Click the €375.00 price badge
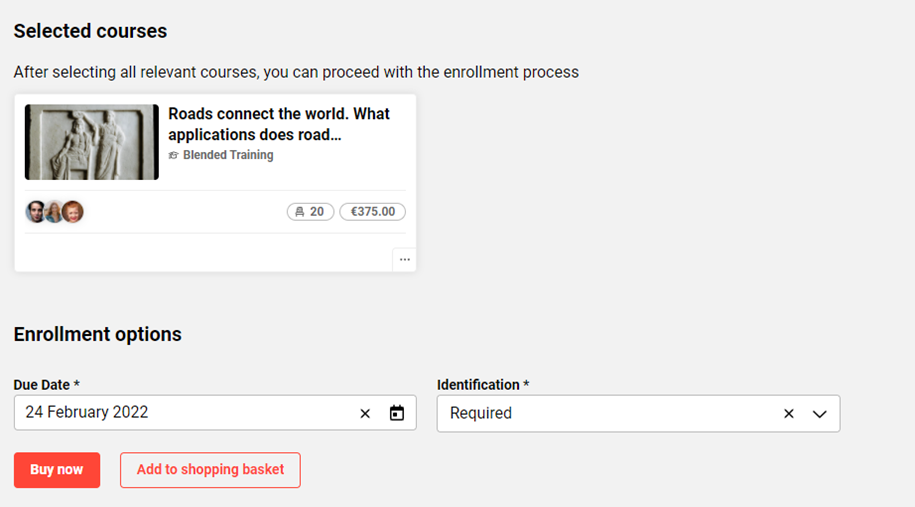Viewport: 915px width, 507px height. 372,212
